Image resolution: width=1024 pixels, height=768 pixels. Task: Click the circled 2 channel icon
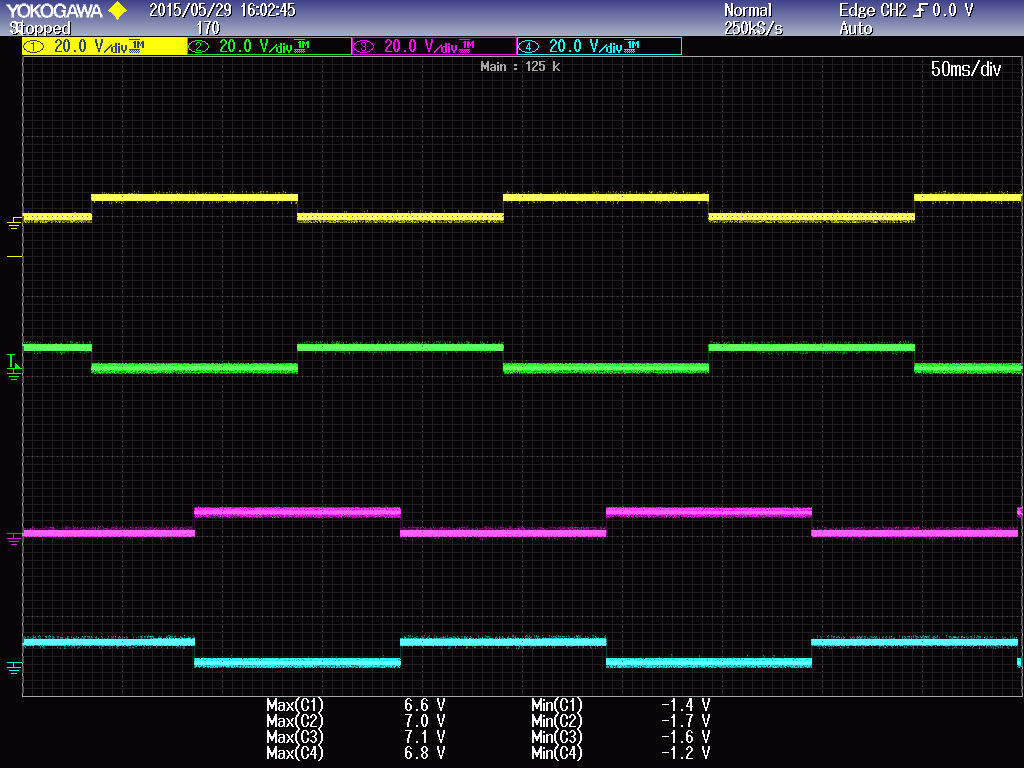[x=199, y=46]
